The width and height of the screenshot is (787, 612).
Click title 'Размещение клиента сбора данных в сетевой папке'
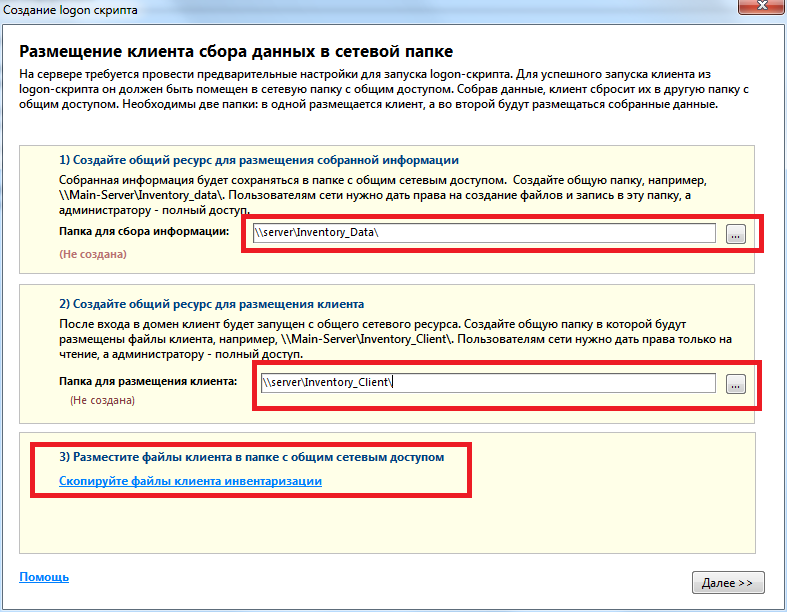(236, 51)
